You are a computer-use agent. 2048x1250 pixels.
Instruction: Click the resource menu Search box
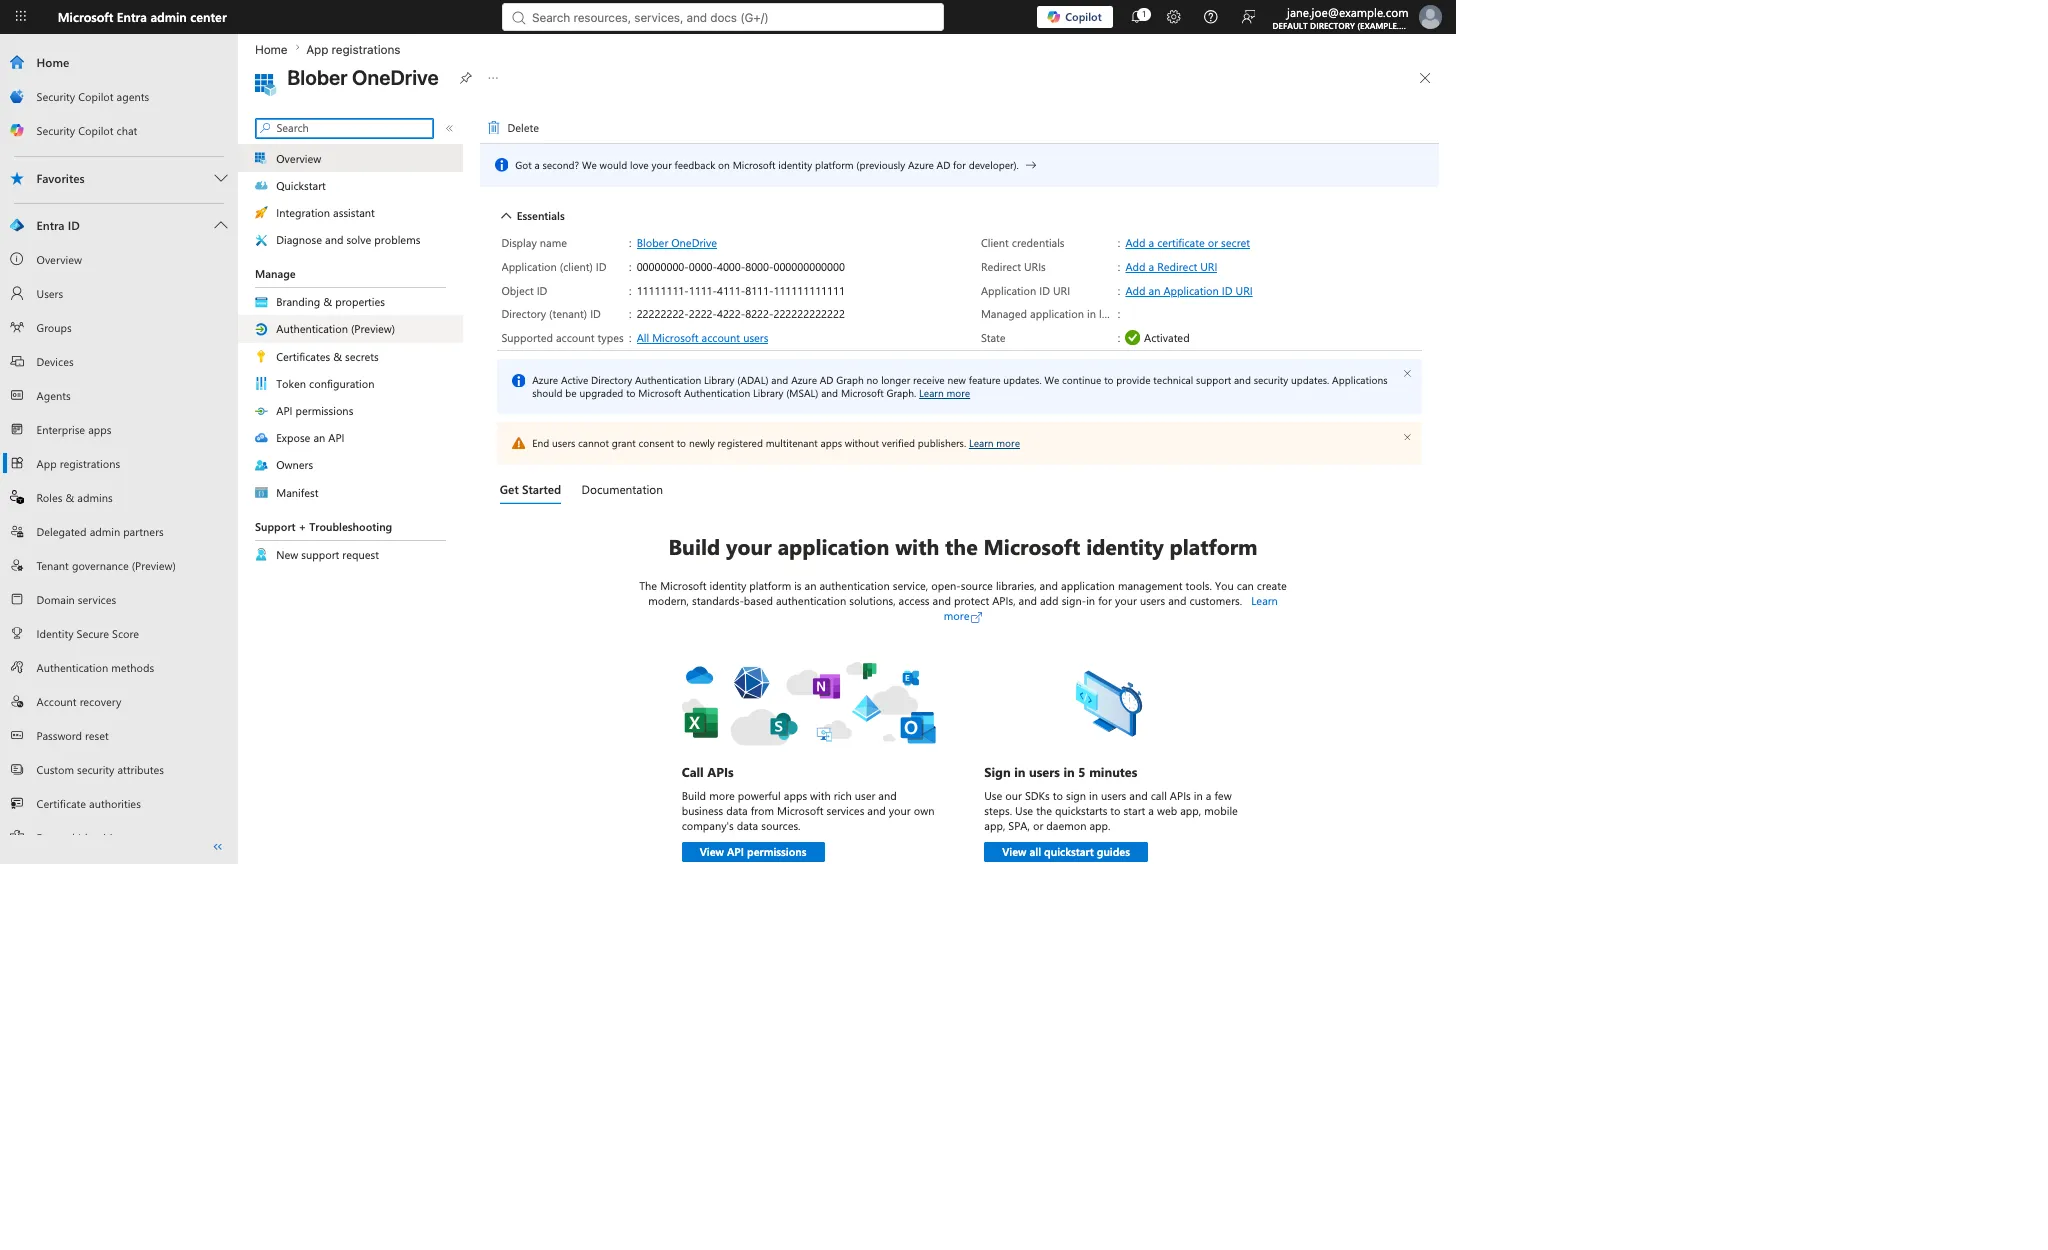(344, 128)
